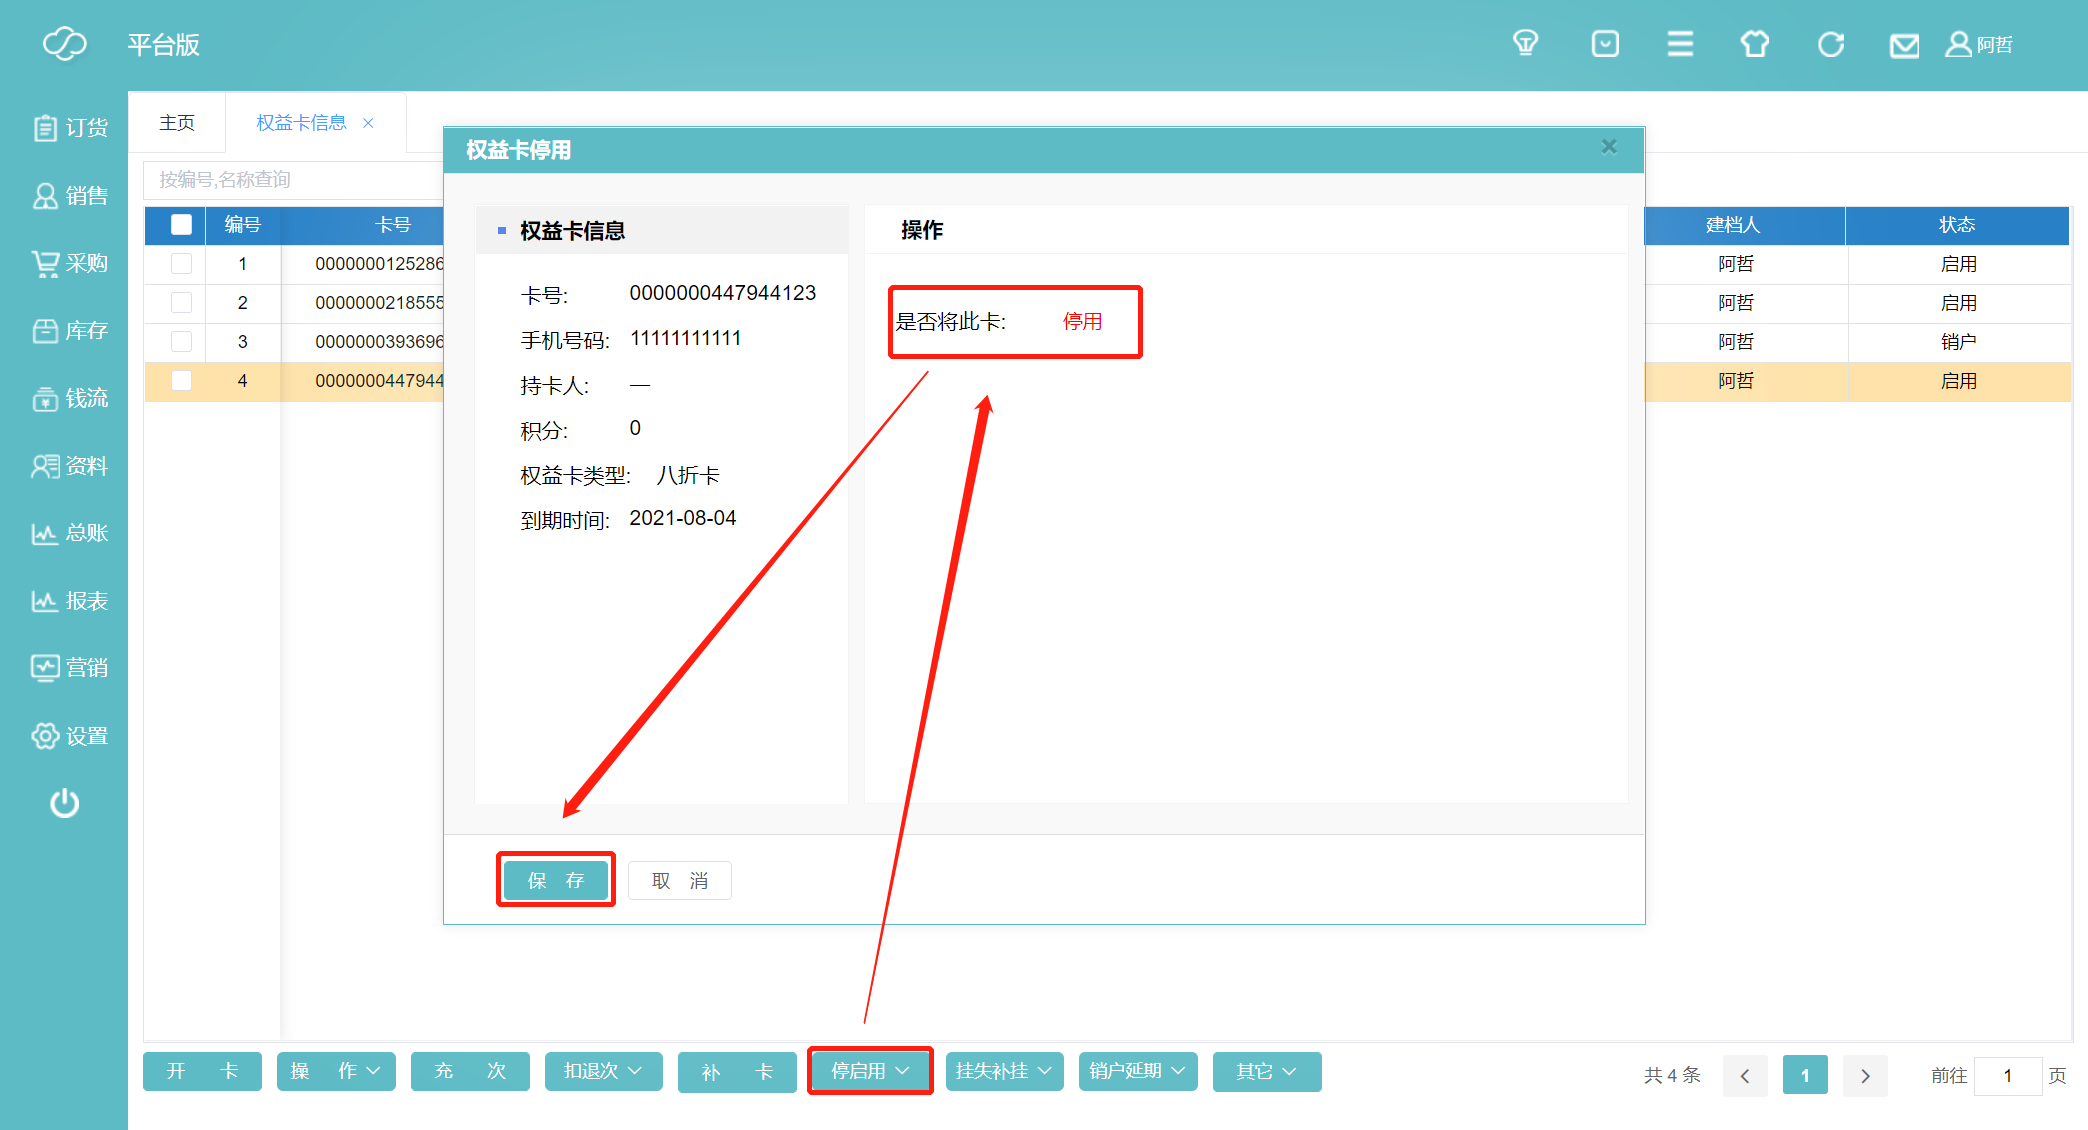The image size is (2088, 1130).
Task: Click the 保存 save button
Action: [556, 880]
